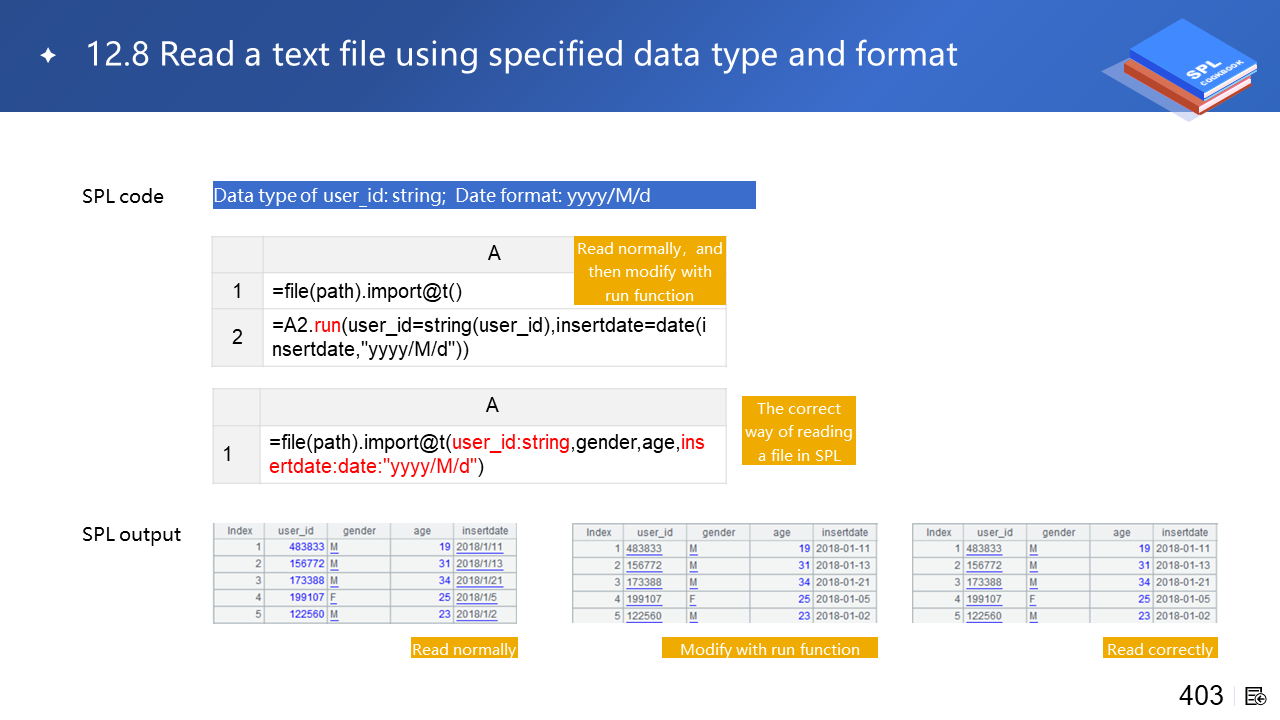Click column header A of the top code grid
The height and width of the screenshot is (720, 1280).
pos(493,254)
